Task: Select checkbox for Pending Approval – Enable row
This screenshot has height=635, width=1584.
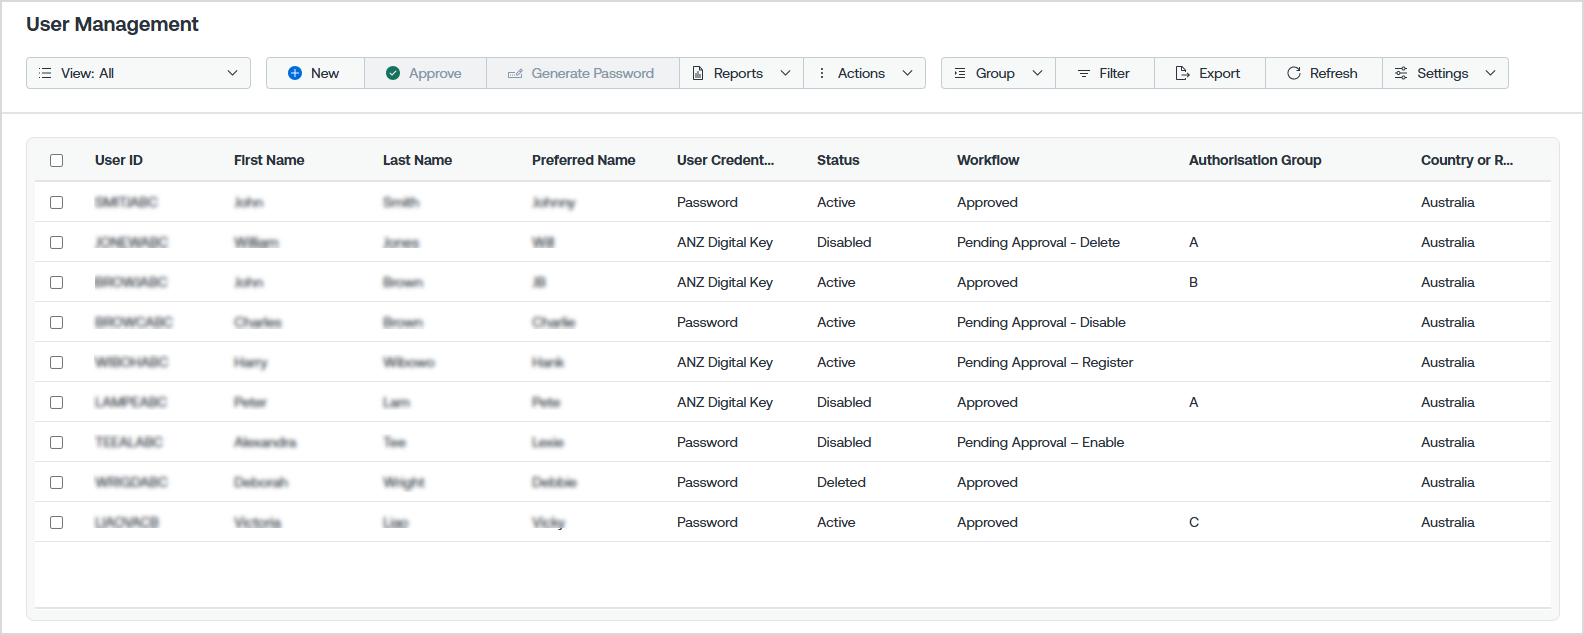Action: pyautogui.click(x=56, y=442)
